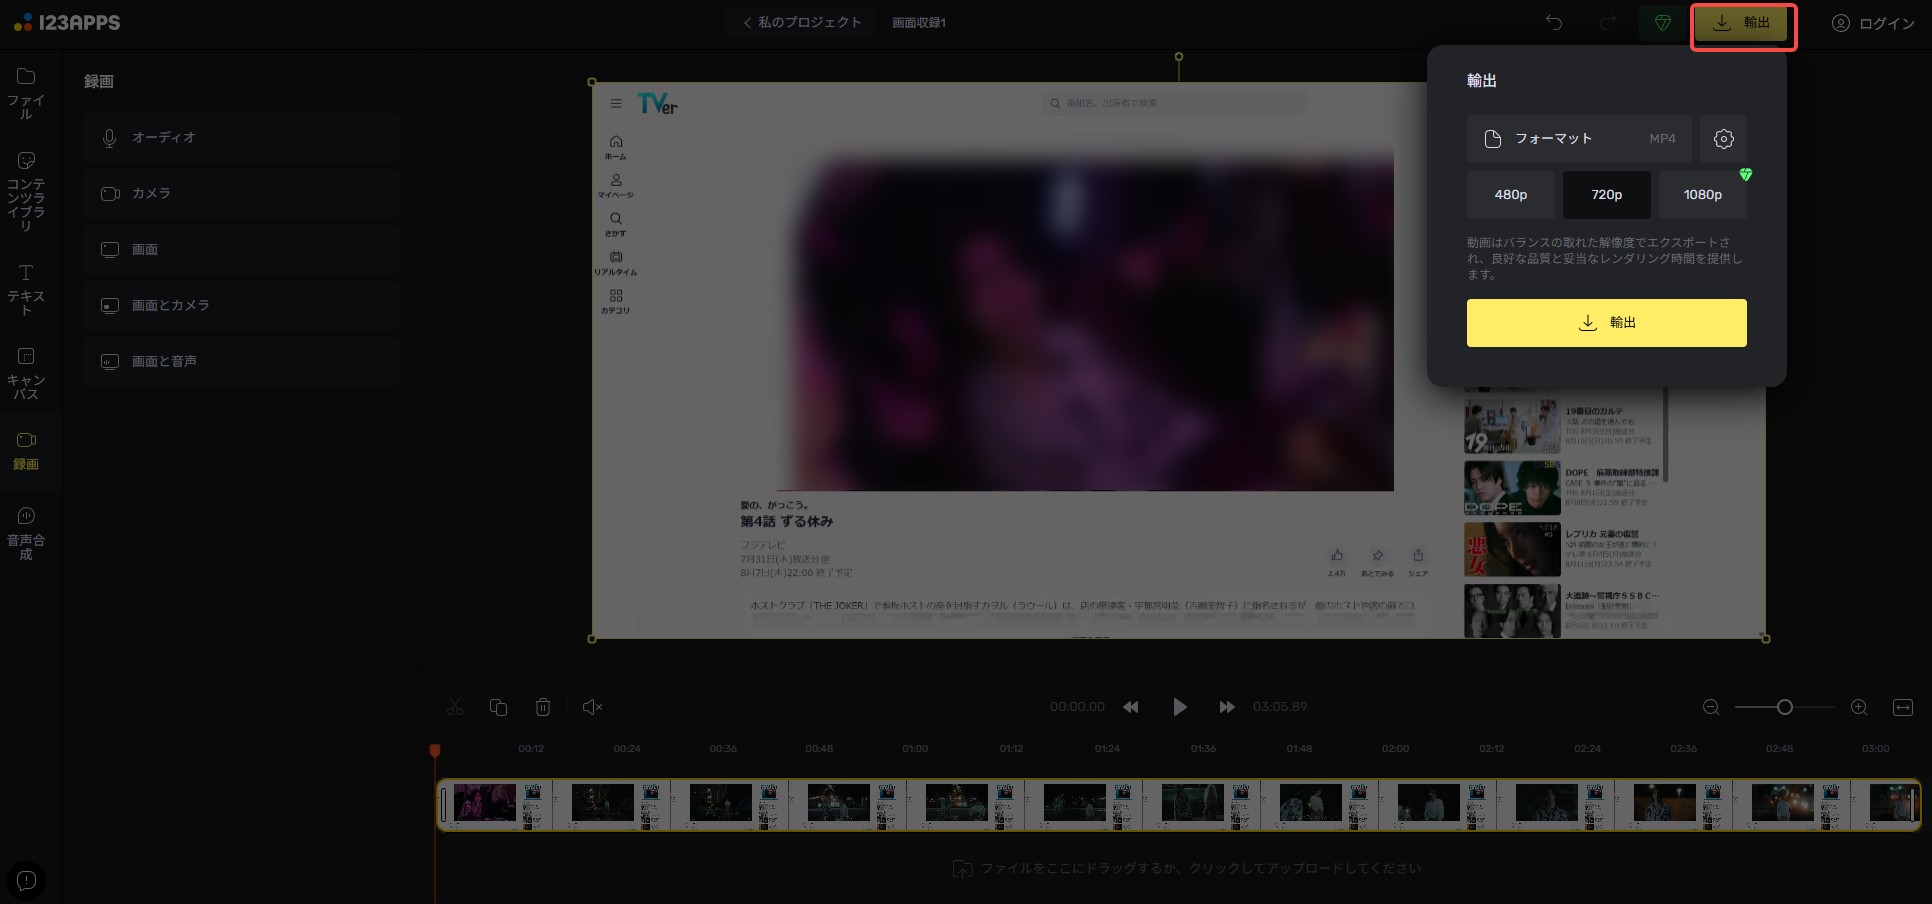Go back to 私のプロジェクト
The width and height of the screenshot is (1932, 904).
(801, 22)
